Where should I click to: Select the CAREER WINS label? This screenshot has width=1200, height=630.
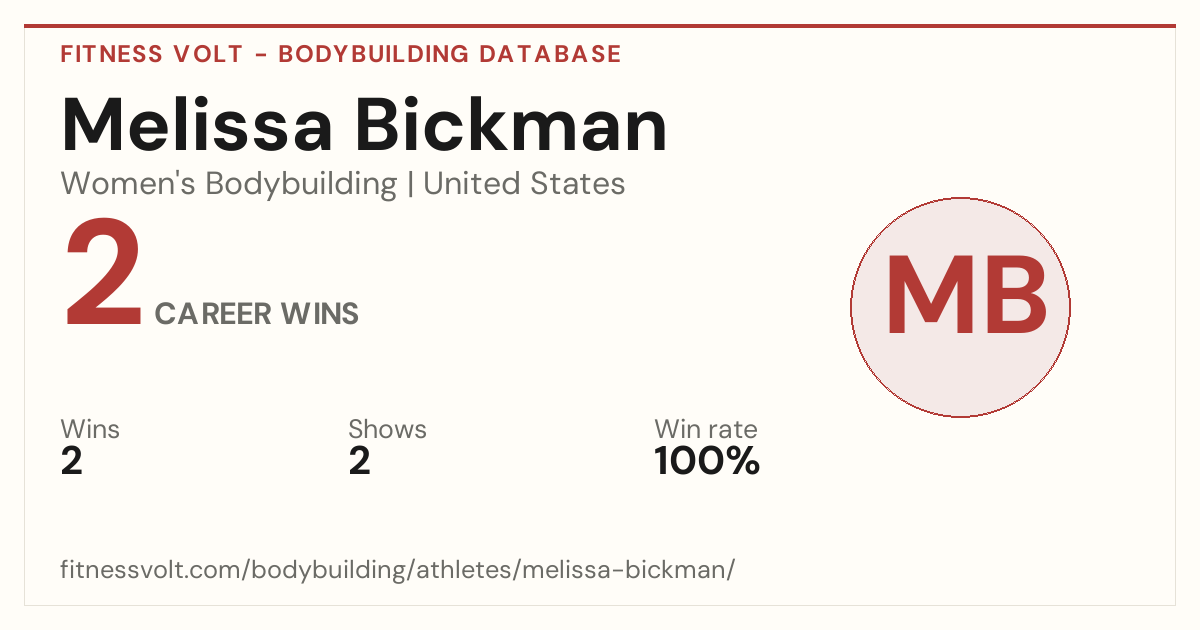point(257,314)
